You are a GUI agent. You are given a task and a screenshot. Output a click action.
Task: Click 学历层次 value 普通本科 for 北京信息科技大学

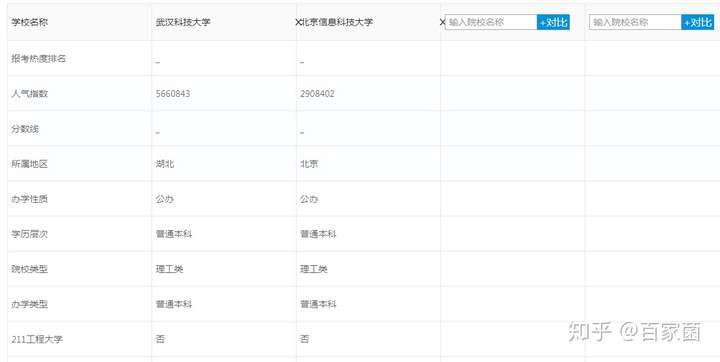[318, 234]
